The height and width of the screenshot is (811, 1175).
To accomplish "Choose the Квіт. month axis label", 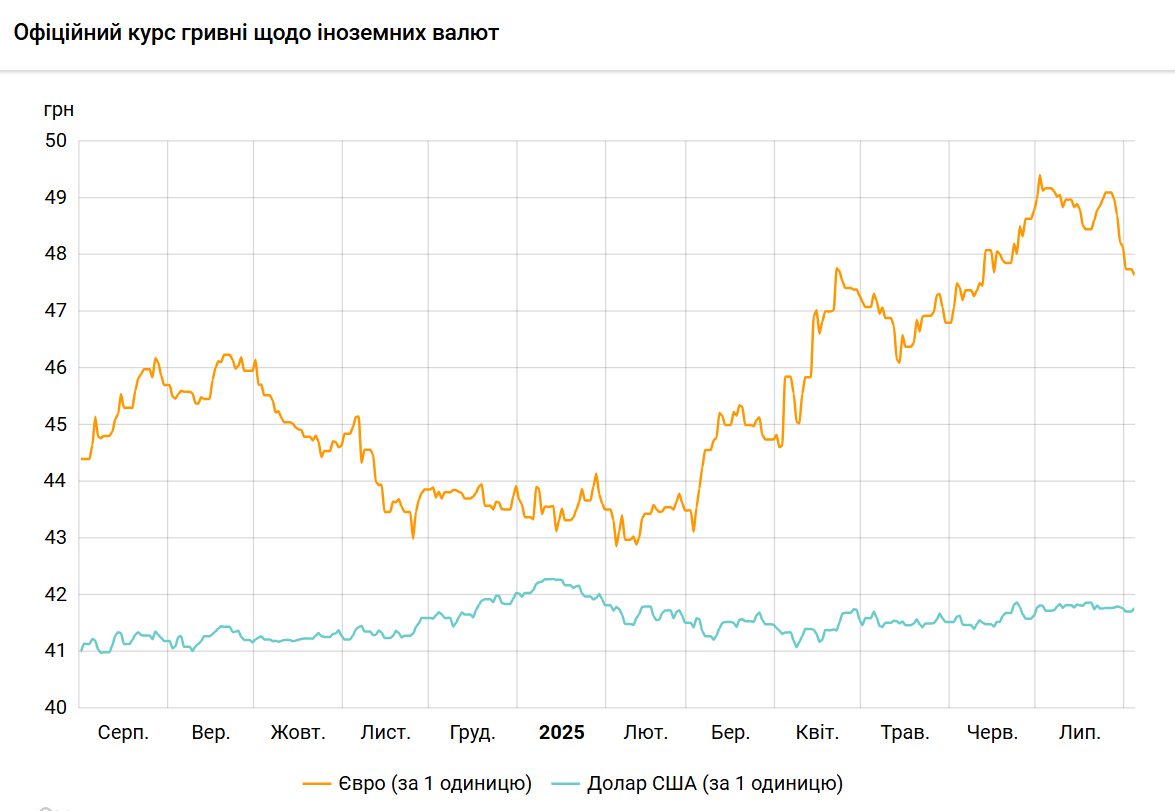I will coord(817,733).
